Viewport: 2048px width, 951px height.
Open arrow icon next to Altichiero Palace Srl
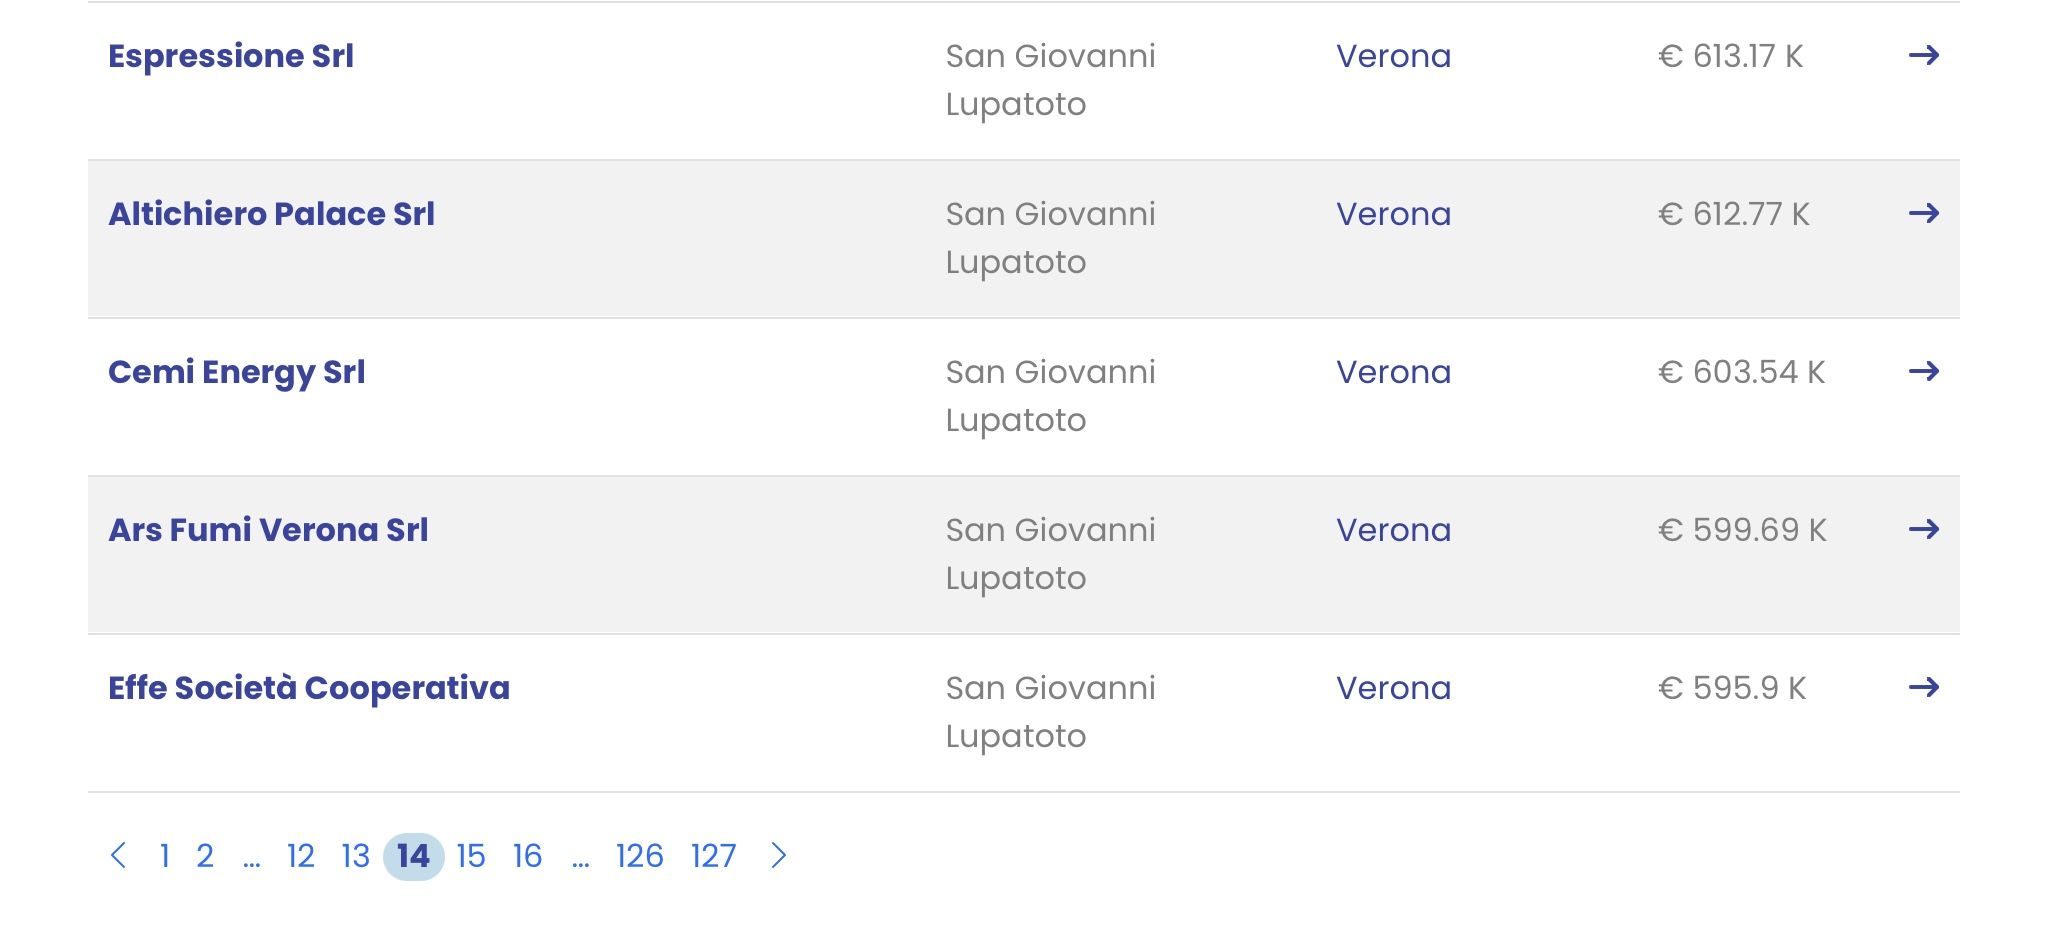1924,213
